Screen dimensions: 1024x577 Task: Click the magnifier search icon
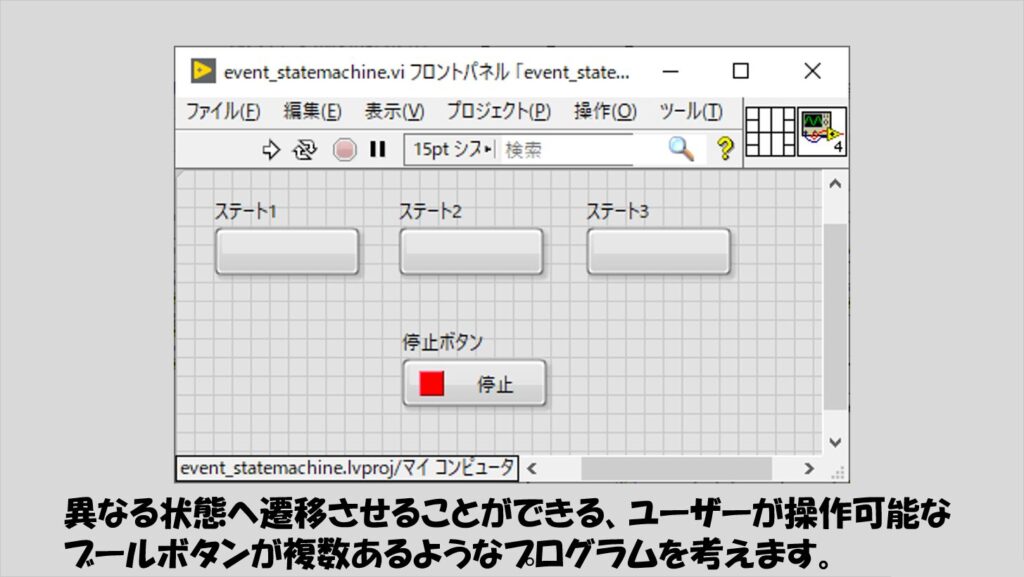[680, 150]
